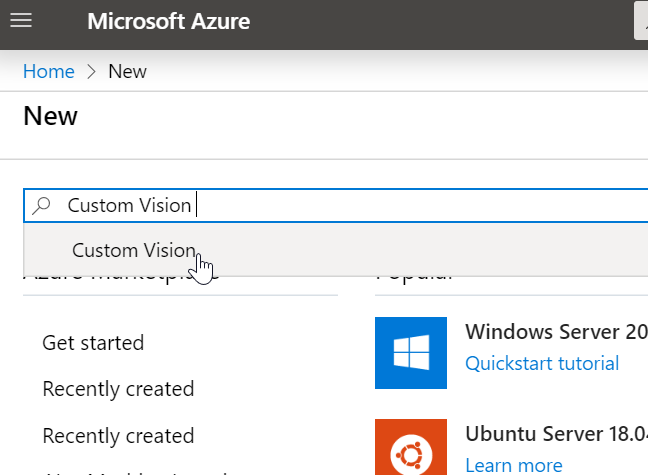Select Ubuntu Server 18.04 title
The width and height of the screenshot is (648, 475).
click(x=556, y=434)
